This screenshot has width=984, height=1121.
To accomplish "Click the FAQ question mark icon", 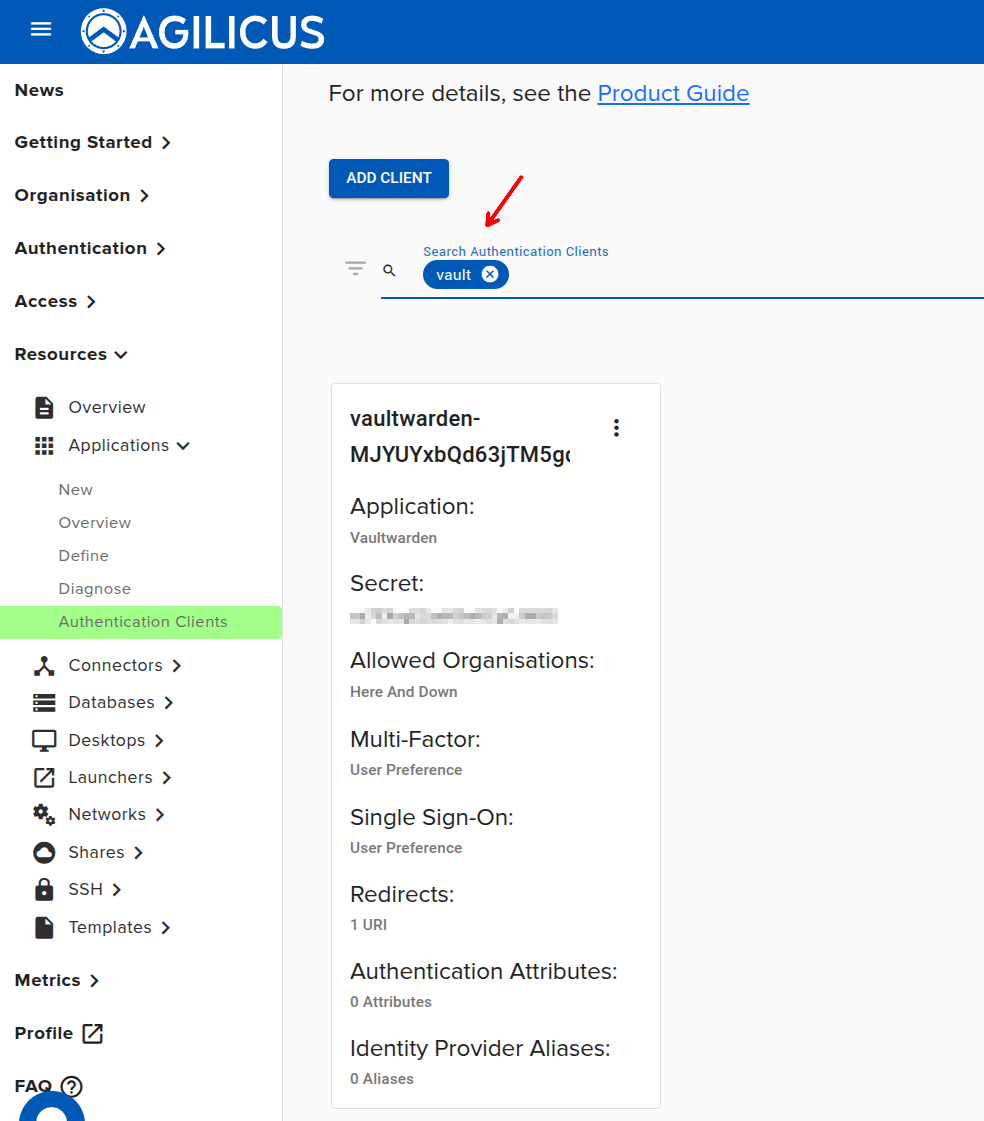I will point(72,1087).
